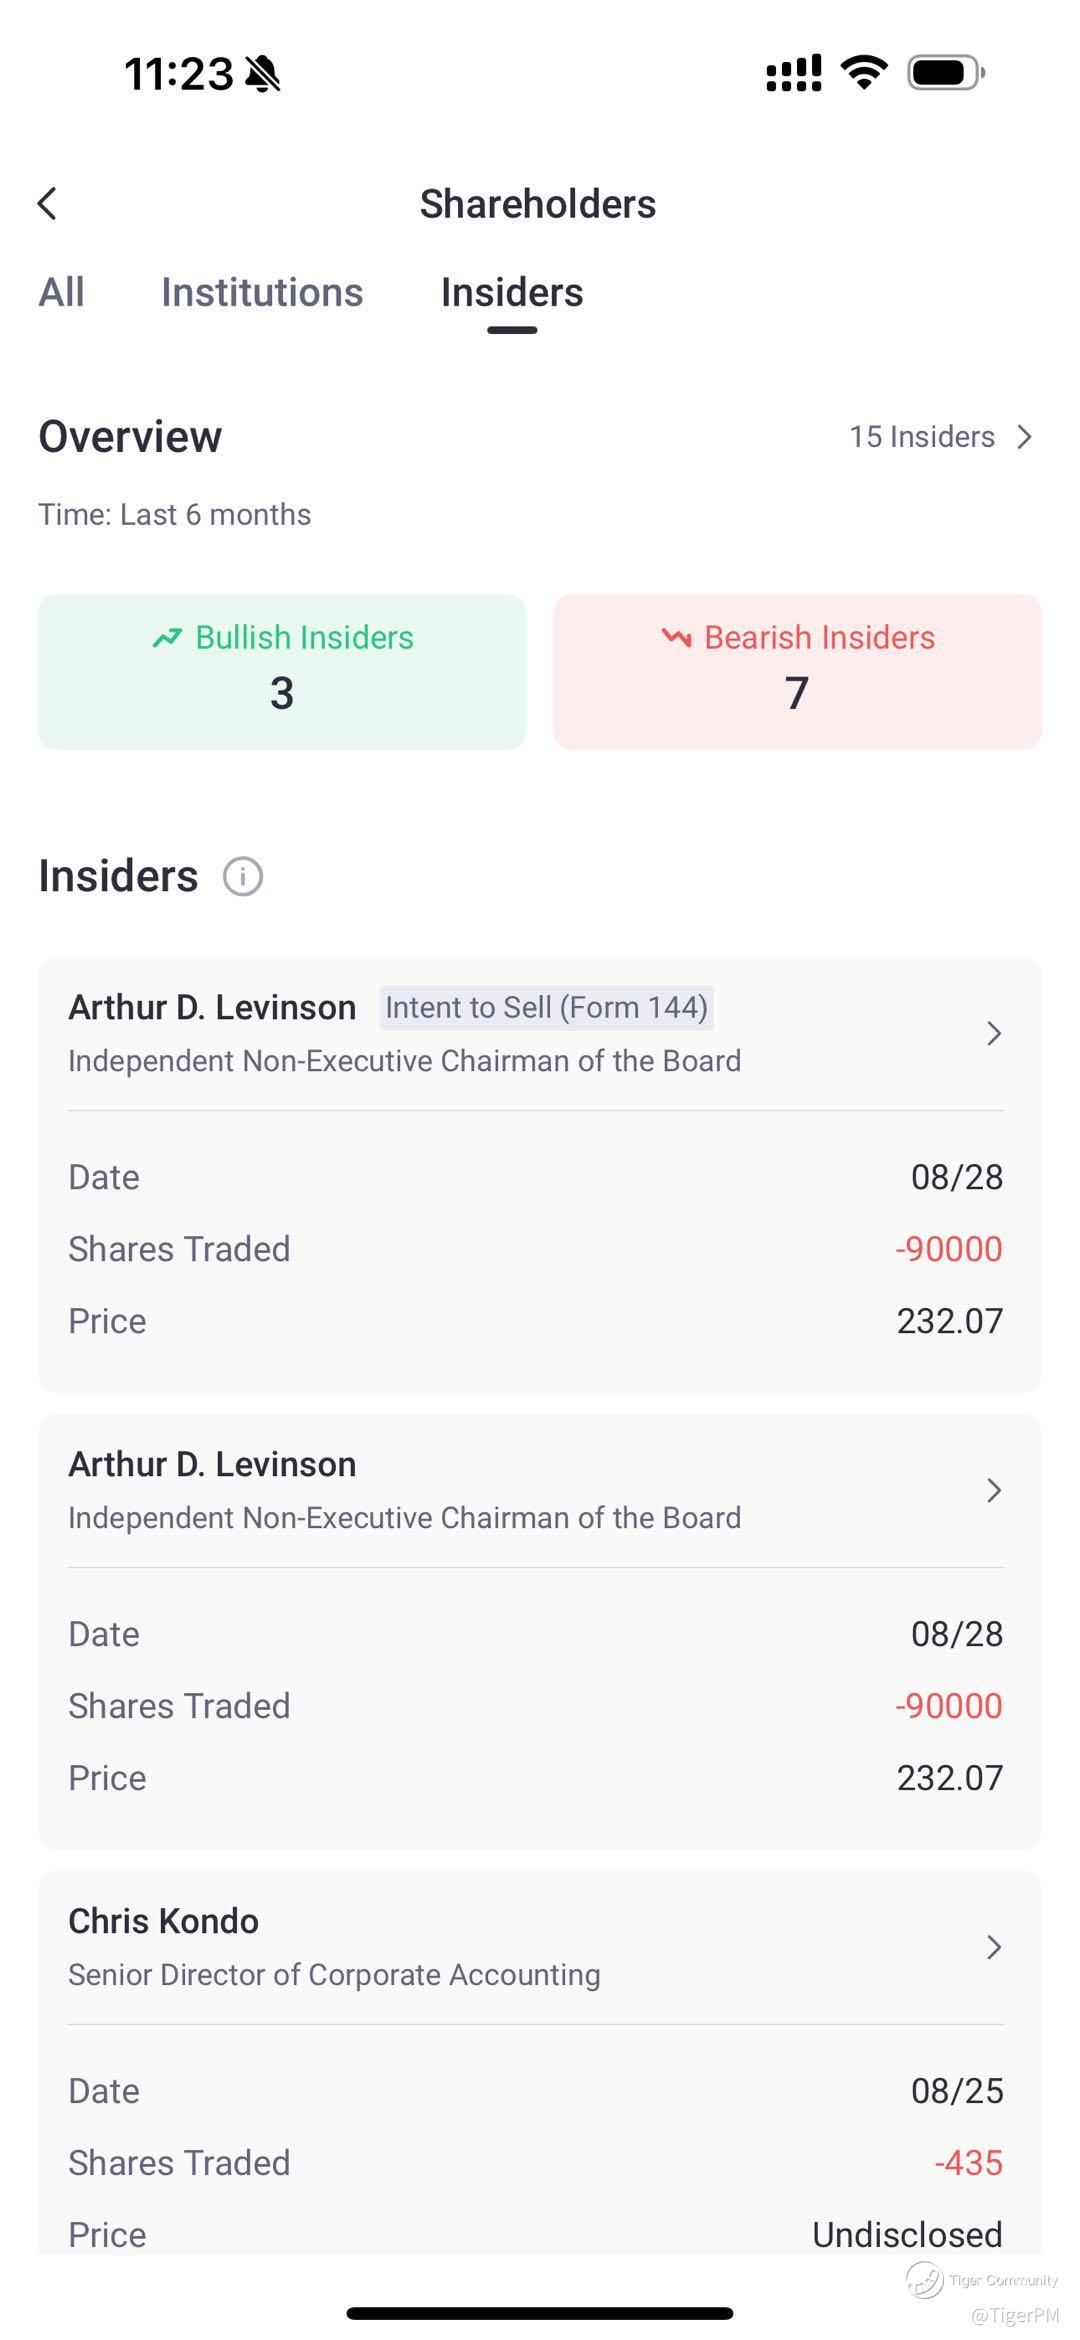This screenshot has width=1080, height=2340.
Task: Tap the Insiders info icon
Action: (242, 877)
